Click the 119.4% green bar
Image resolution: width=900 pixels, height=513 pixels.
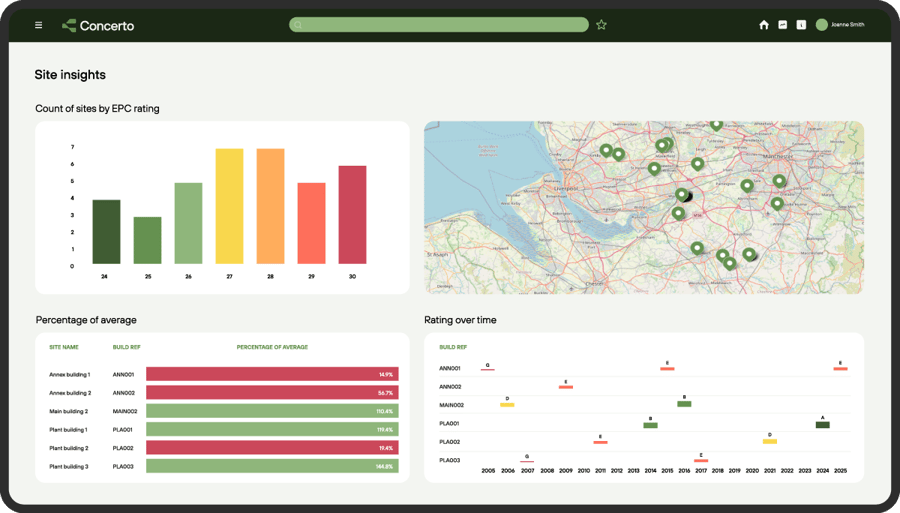pyautogui.click(x=272, y=429)
